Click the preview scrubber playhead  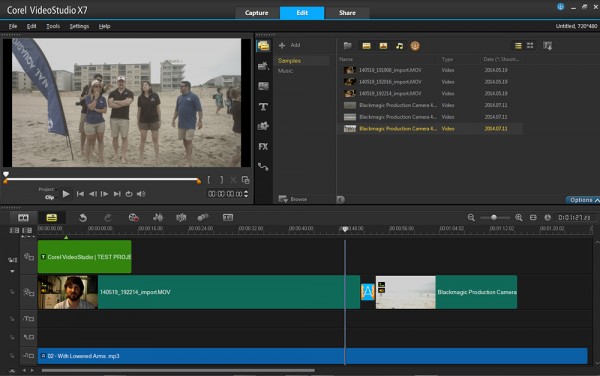tap(6, 174)
